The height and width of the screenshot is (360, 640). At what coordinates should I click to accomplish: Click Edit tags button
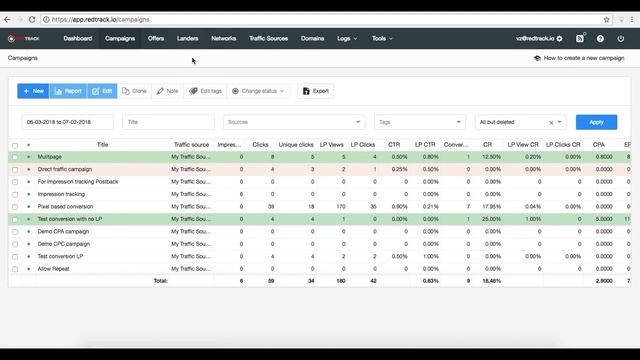pyautogui.click(x=205, y=91)
